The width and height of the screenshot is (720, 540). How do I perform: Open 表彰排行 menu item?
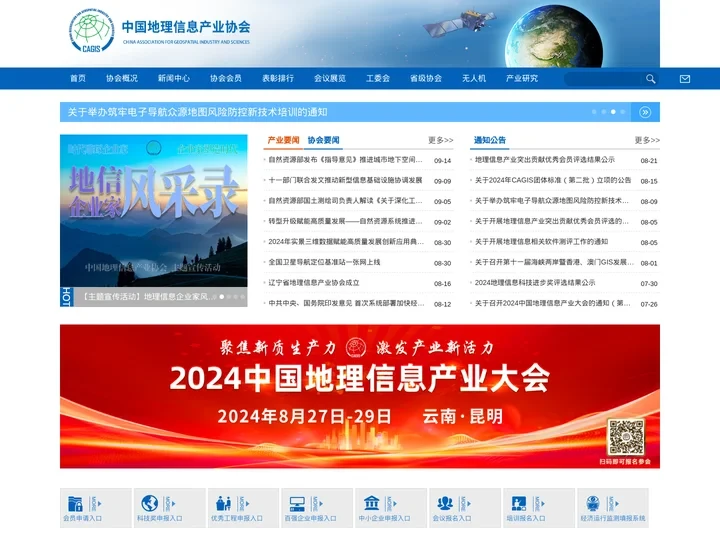[278, 79]
